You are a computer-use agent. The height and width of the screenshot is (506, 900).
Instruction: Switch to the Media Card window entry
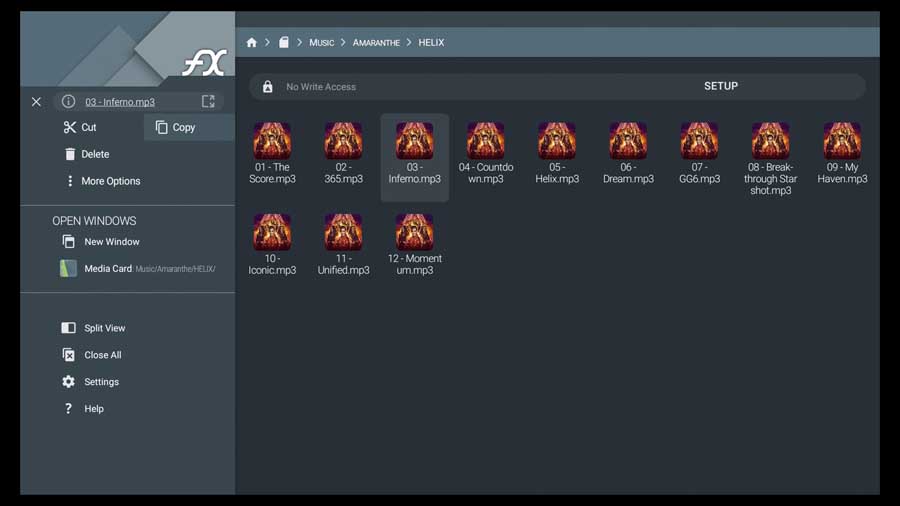[138, 268]
